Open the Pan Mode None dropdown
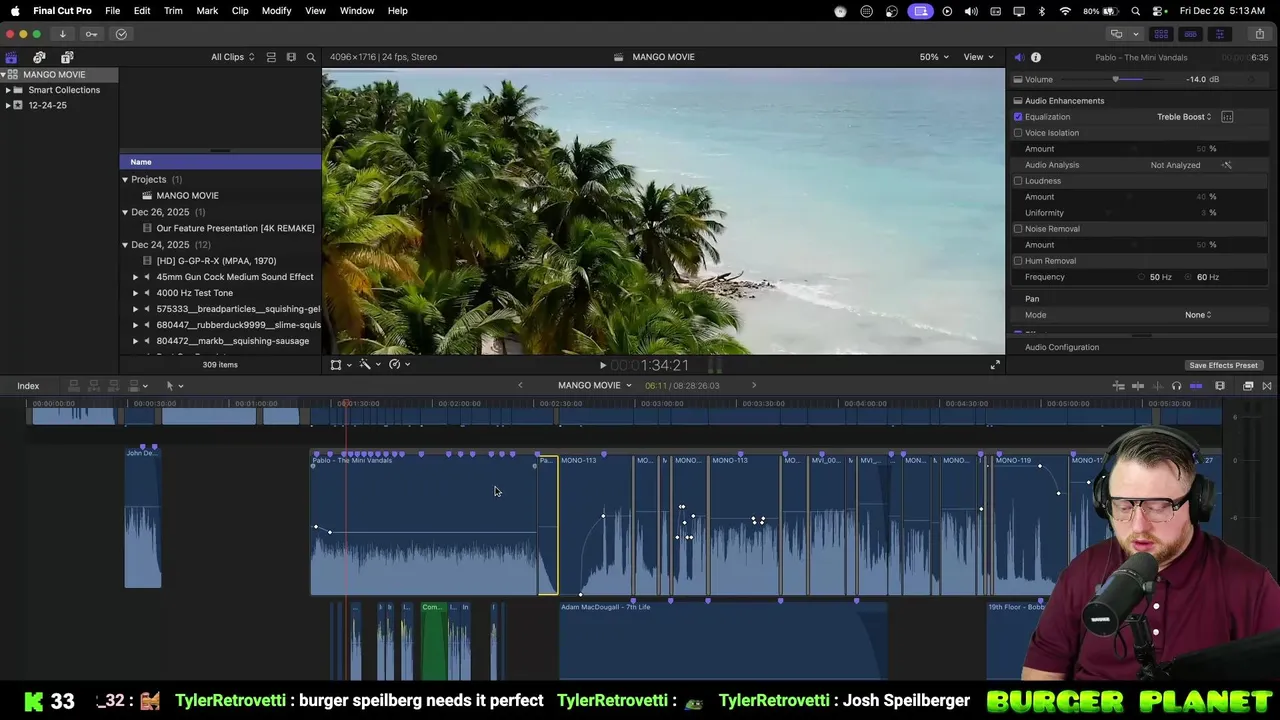 click(1198, 315)
